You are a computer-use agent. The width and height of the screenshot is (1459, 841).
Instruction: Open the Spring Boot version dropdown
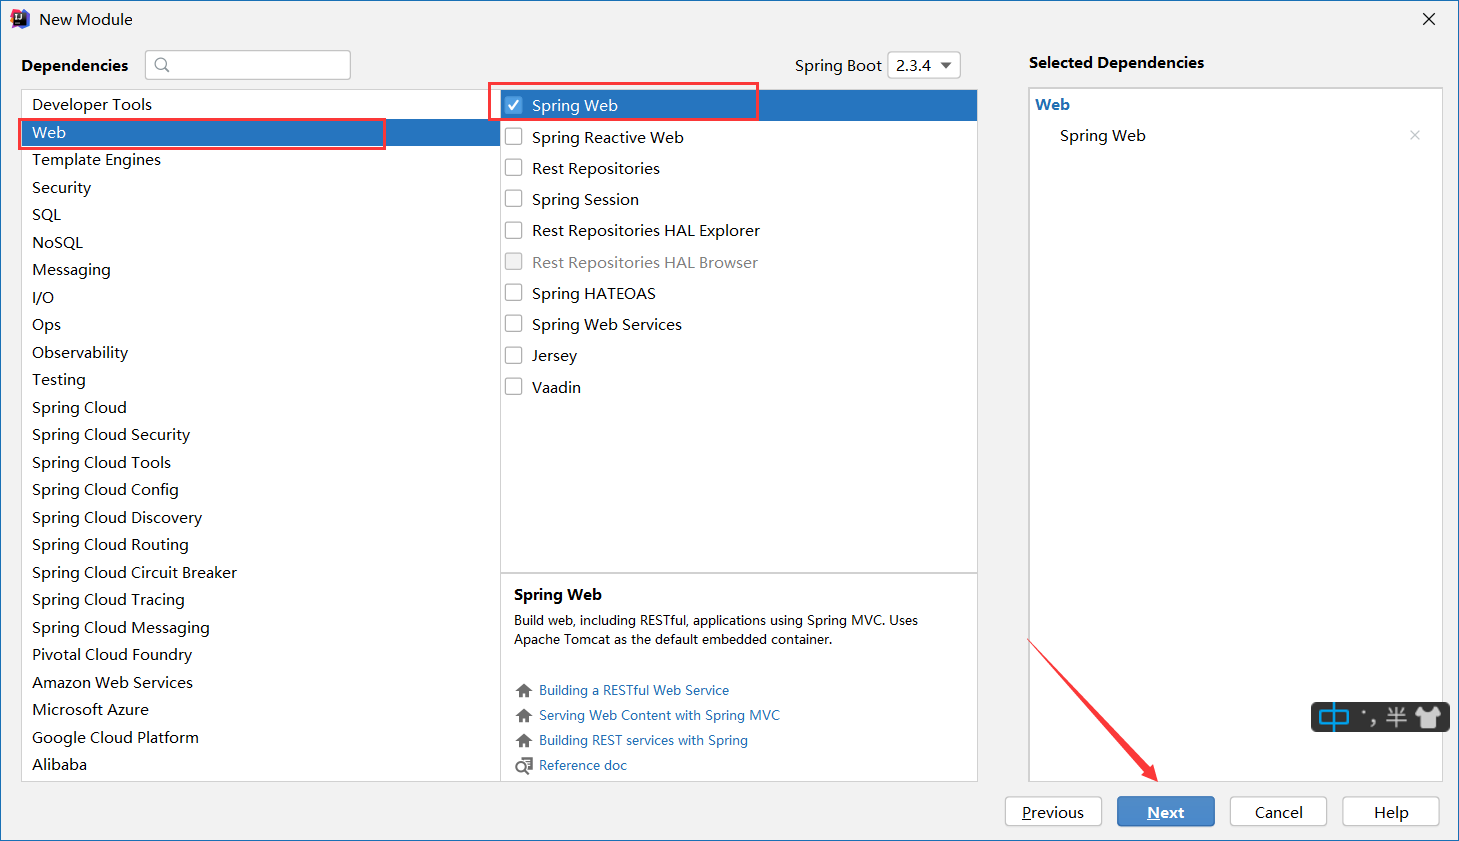click(924, 65)
